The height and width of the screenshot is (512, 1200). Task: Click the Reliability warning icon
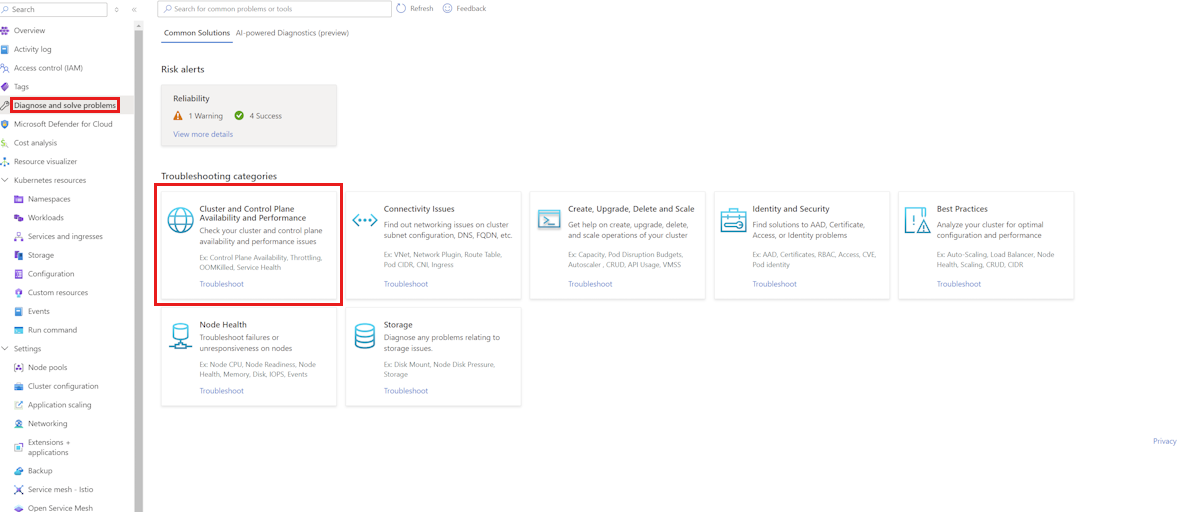178,116
